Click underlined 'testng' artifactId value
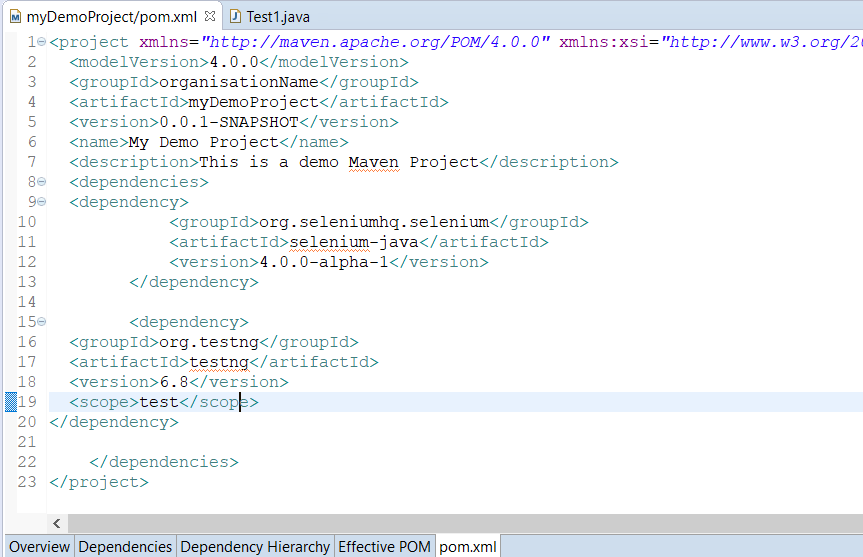The height and width of the screenshot is (557, 863). tap(219, 362)
